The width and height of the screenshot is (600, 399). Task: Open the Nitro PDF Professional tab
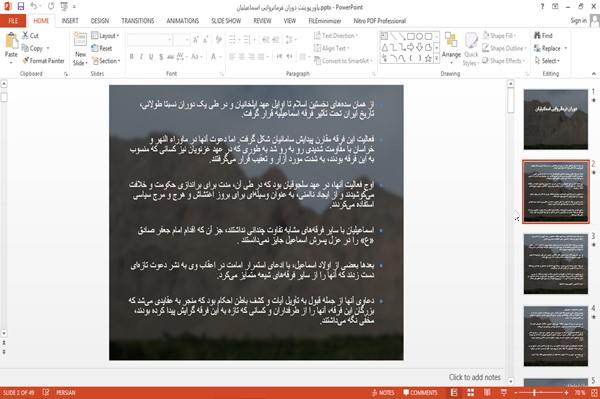[x=380, y=21]
